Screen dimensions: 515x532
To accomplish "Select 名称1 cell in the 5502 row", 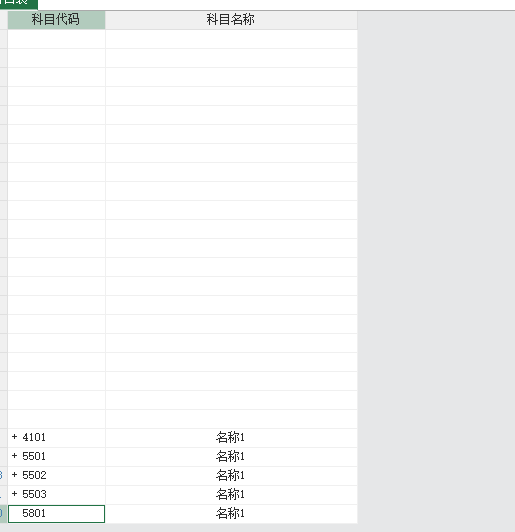I will coord(231,476).
